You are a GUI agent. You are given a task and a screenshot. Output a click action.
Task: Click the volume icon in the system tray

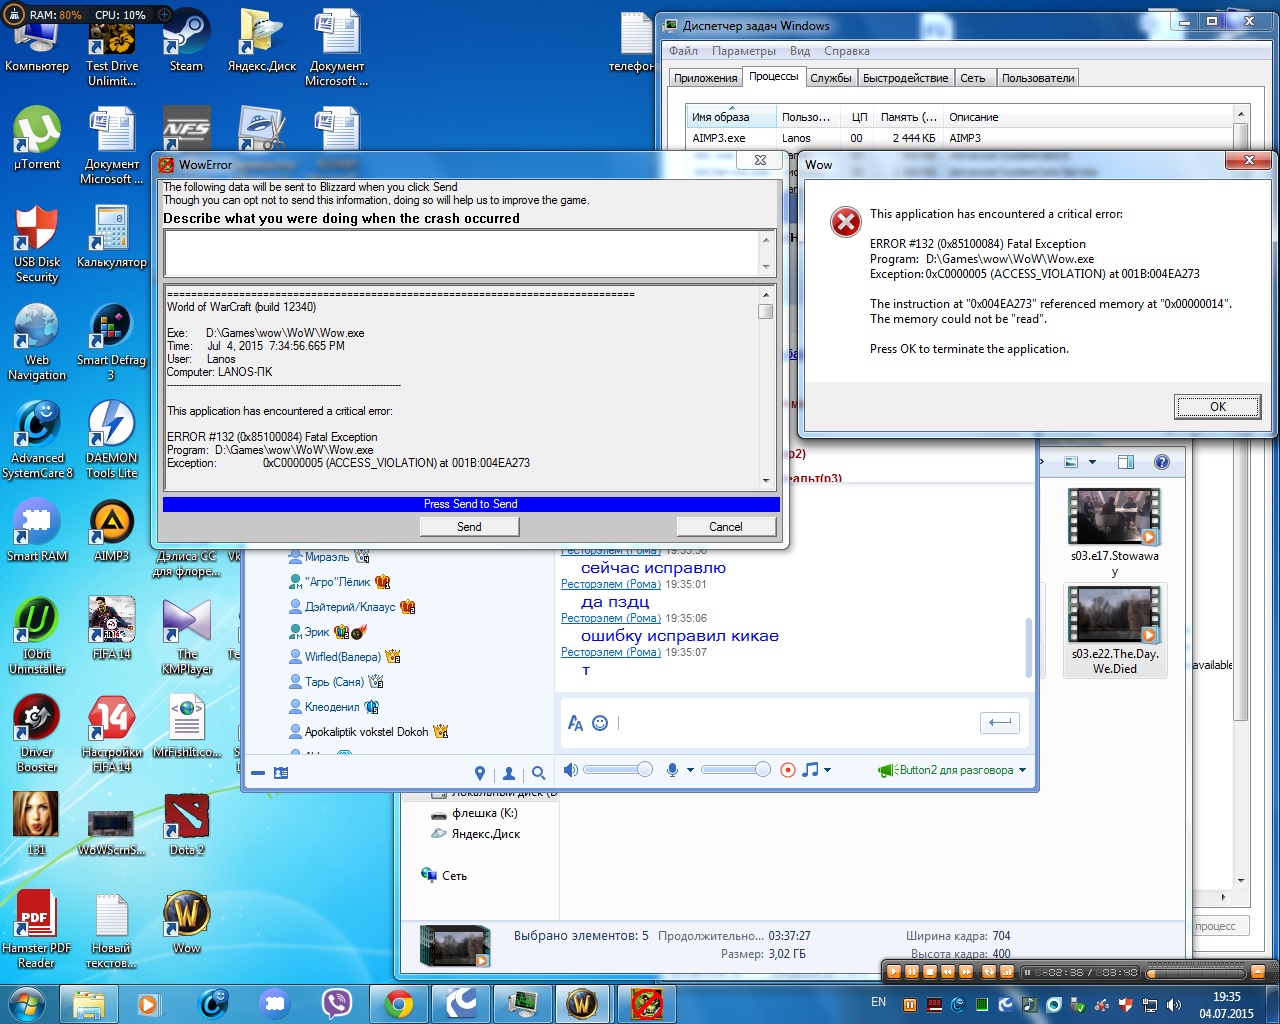coord(1173,1005)
